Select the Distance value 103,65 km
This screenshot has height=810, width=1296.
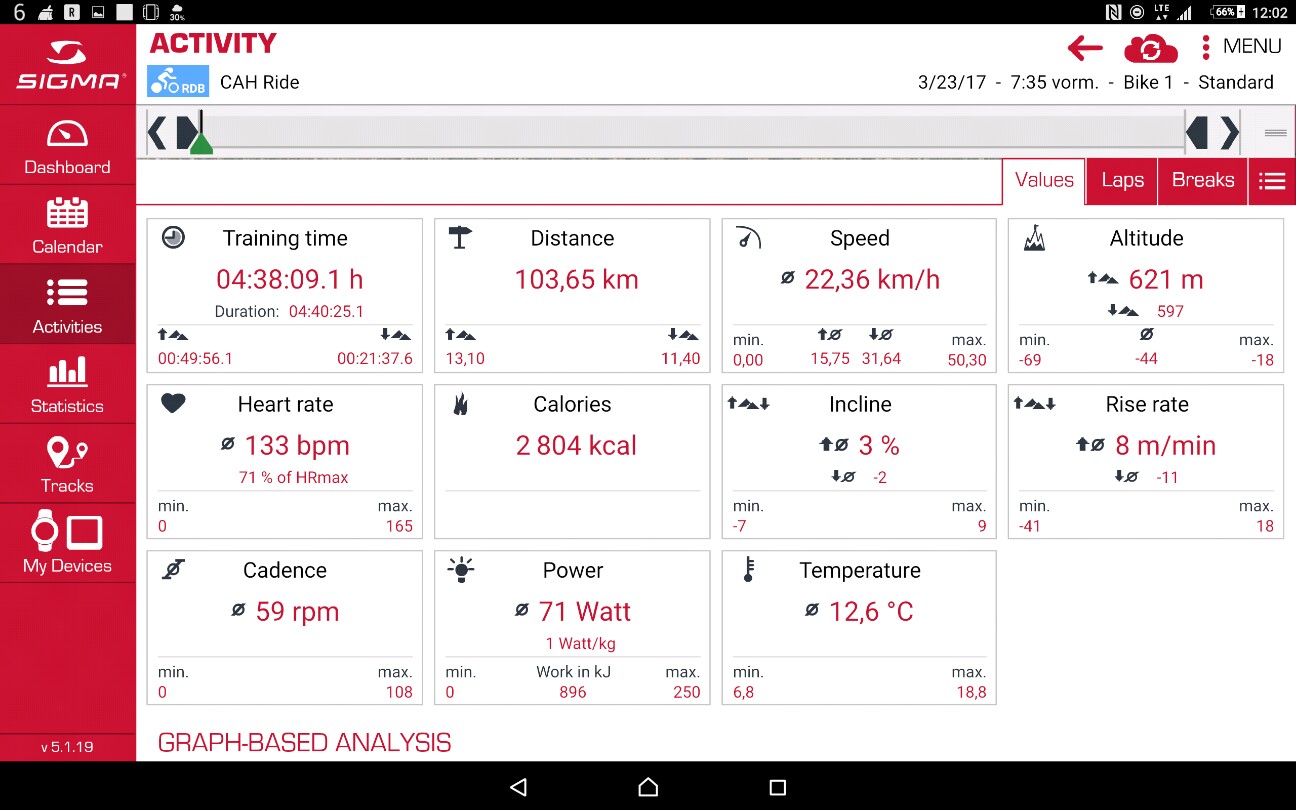tap(576, 279)
